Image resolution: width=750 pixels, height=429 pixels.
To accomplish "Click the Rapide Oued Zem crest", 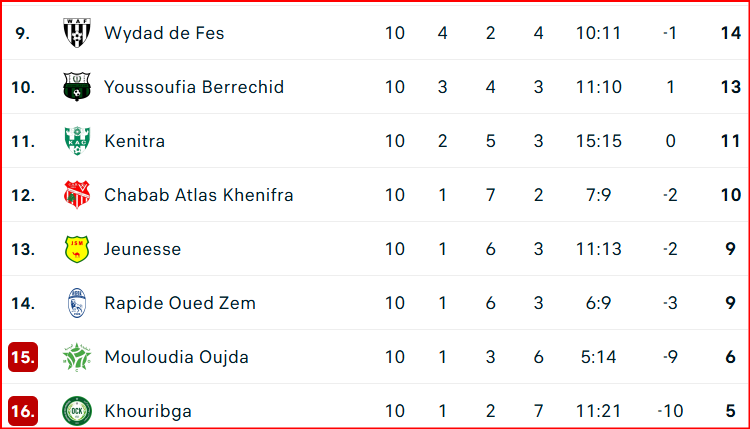I will (77, 303).
